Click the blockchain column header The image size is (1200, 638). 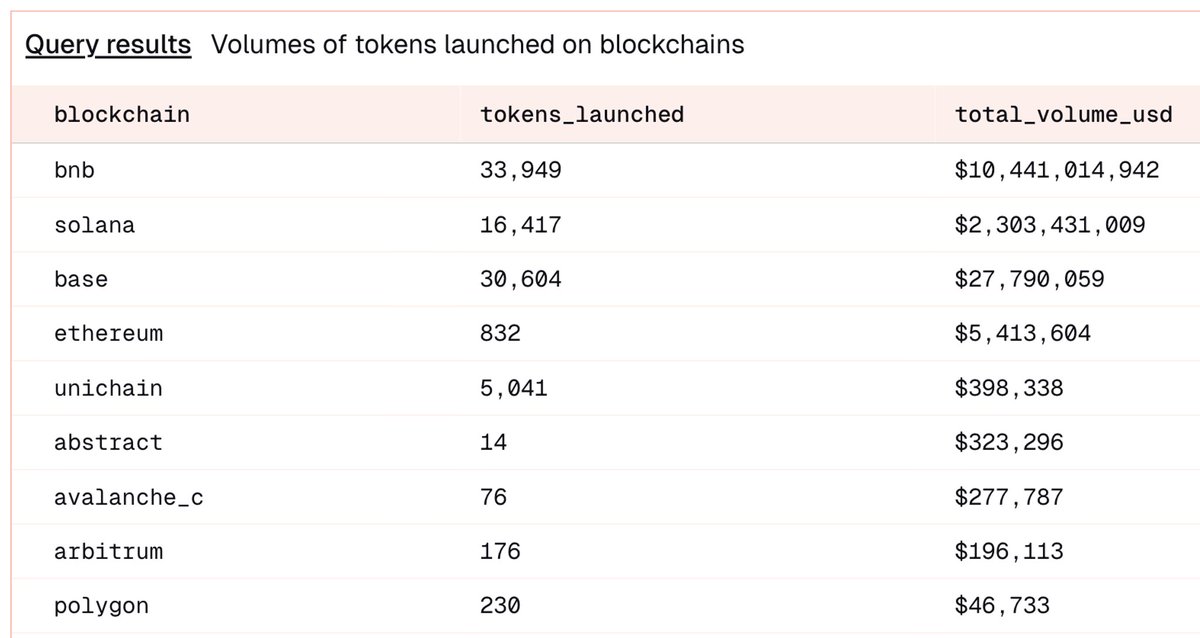click(122, 114)
